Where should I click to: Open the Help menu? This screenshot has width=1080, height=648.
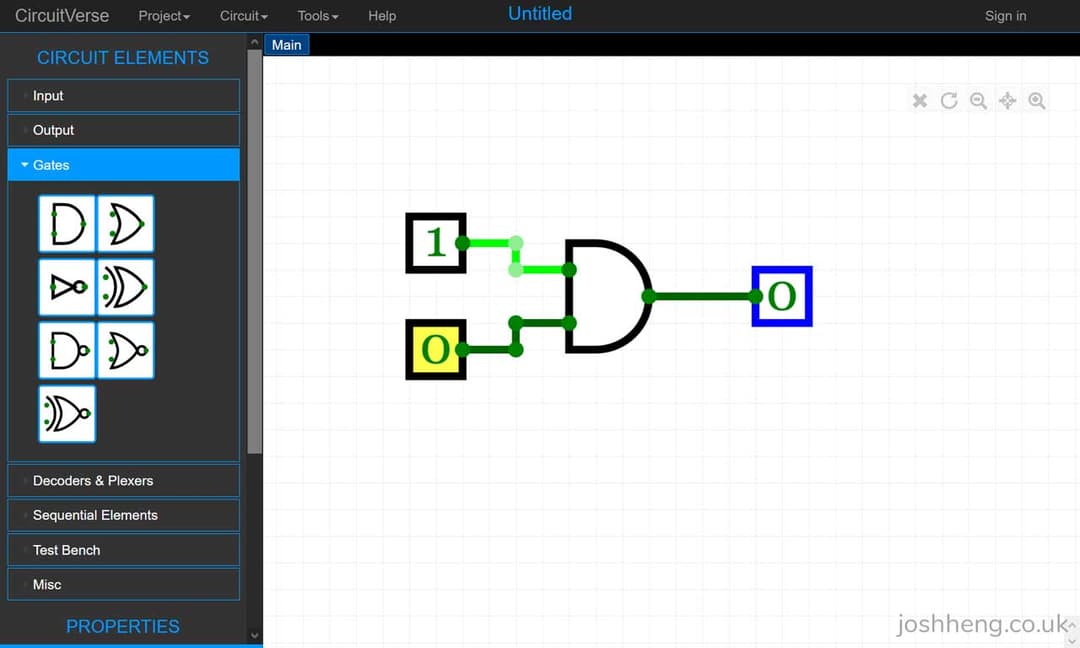click(381, 16)
